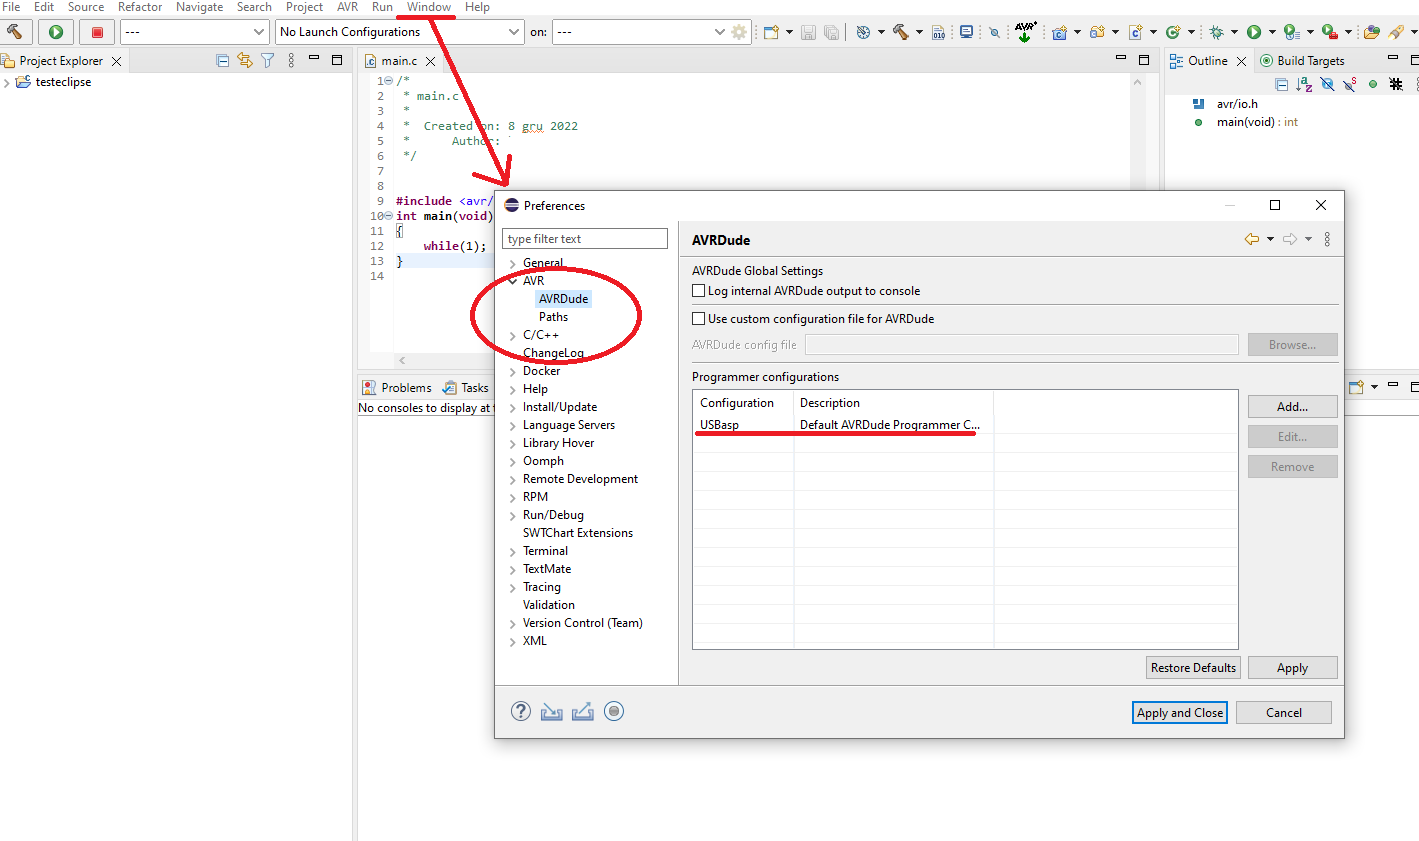Open the No Launch Configurations dropdown
This screenshot has width=1419, height=841.
(400, 32)
